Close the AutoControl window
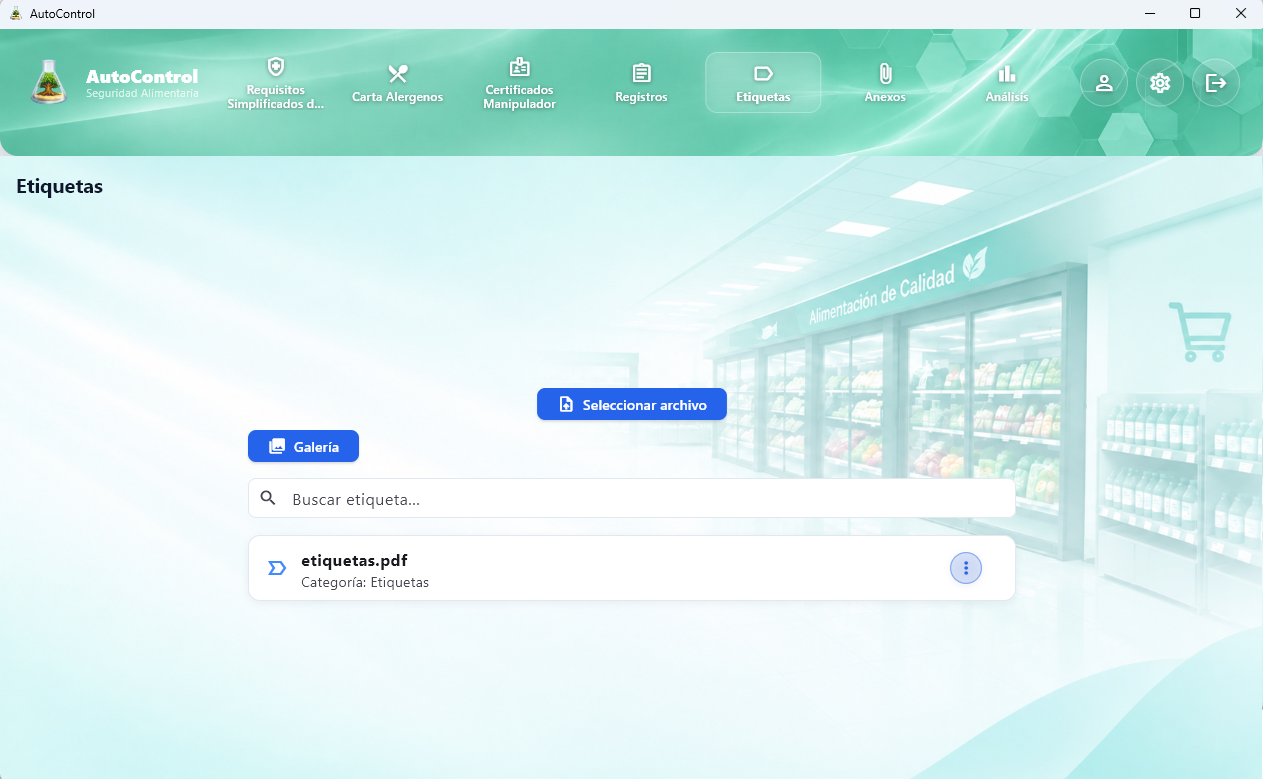 1240,13
